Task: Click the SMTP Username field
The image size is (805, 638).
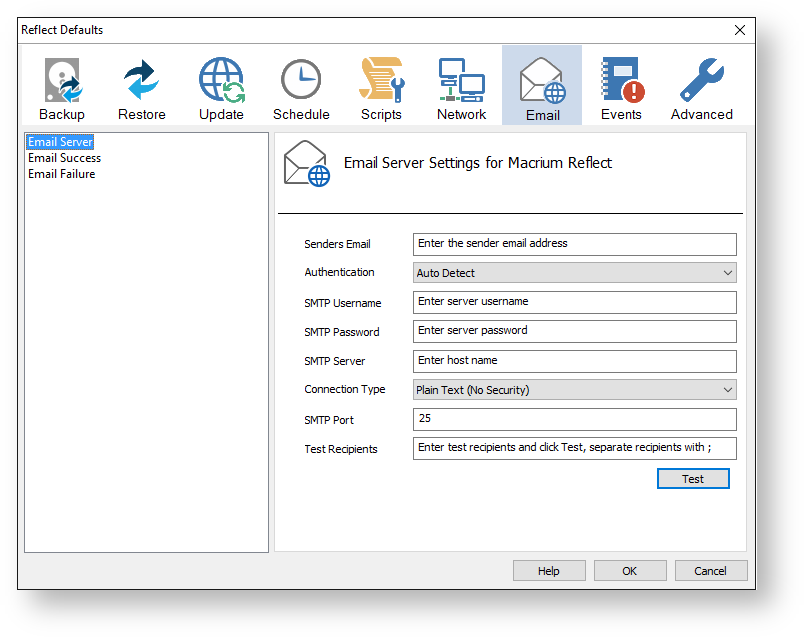Action: tap(574, 302)
